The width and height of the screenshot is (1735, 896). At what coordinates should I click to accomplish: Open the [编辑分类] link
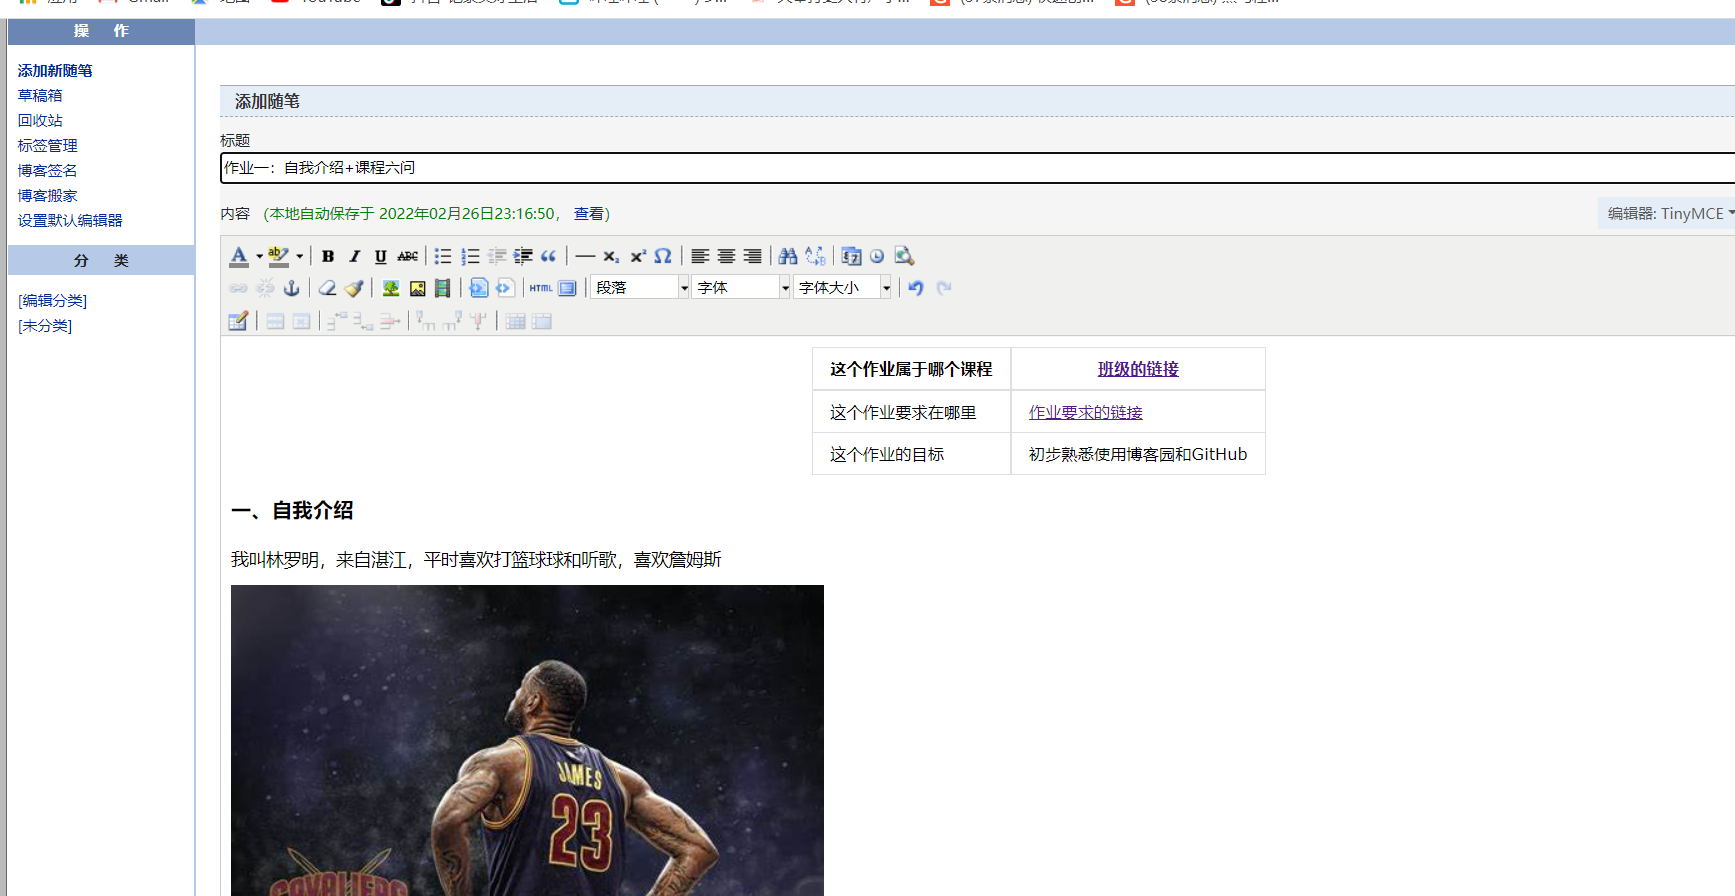click(53, 301)
